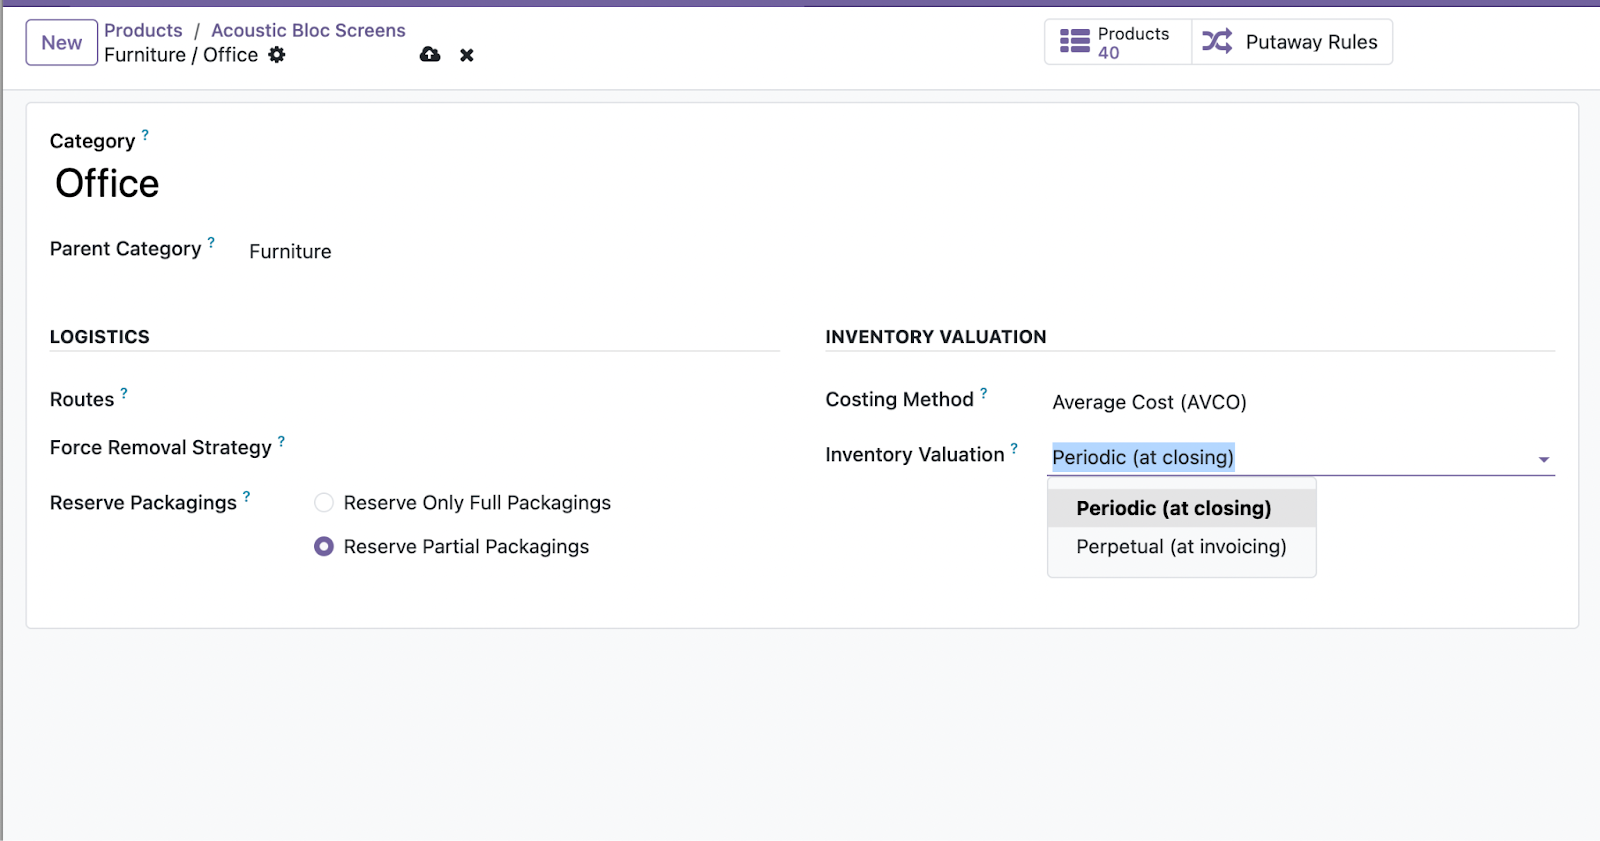Click the Putaway Rules shuffle icon

(x=1217, y=42)
